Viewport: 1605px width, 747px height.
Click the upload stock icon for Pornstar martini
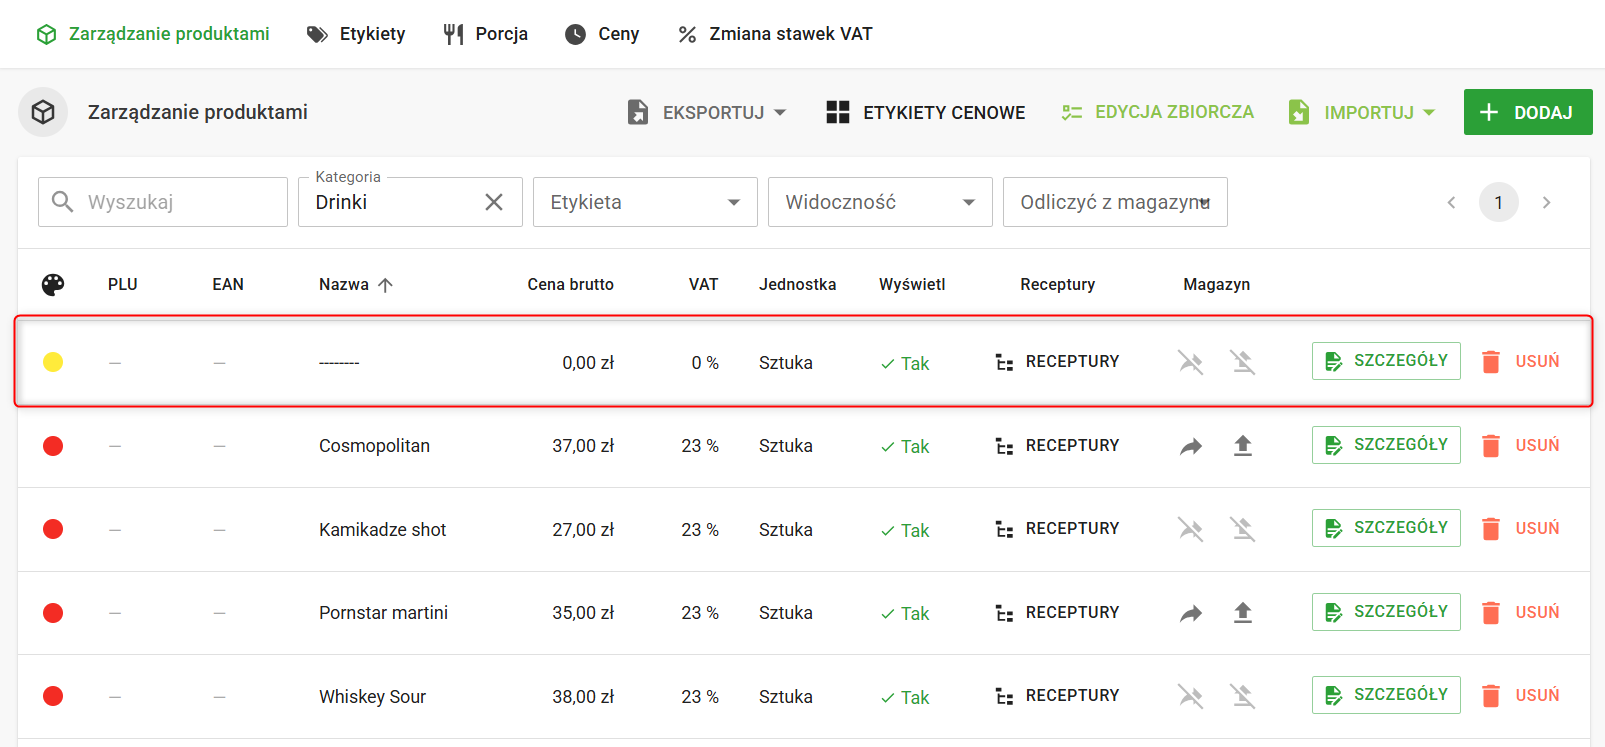(1243, 613)
